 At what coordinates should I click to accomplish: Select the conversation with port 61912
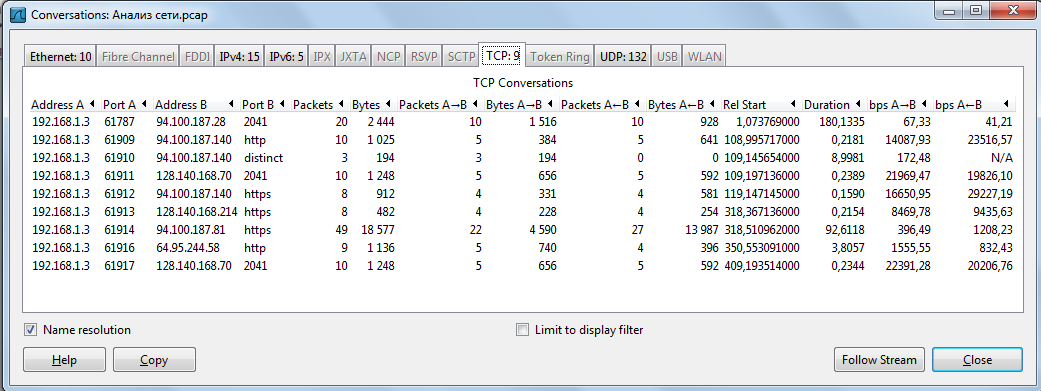coord(522,194)
